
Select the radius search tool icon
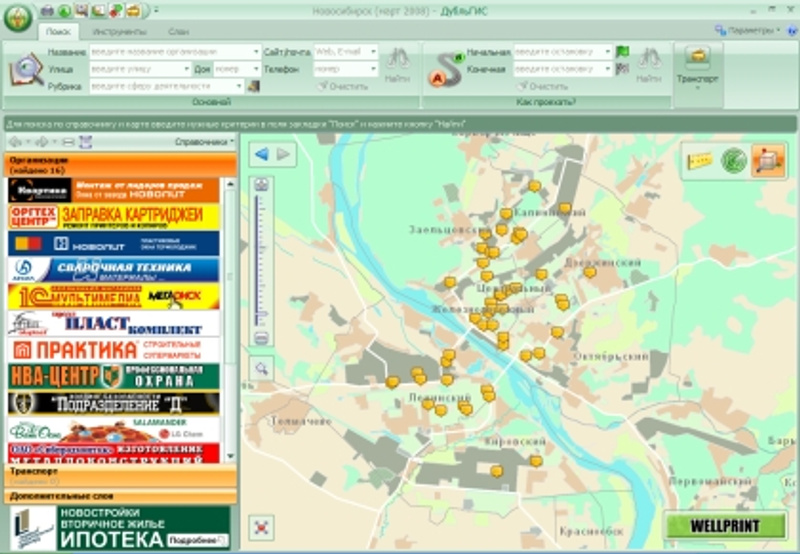point(735,161)
